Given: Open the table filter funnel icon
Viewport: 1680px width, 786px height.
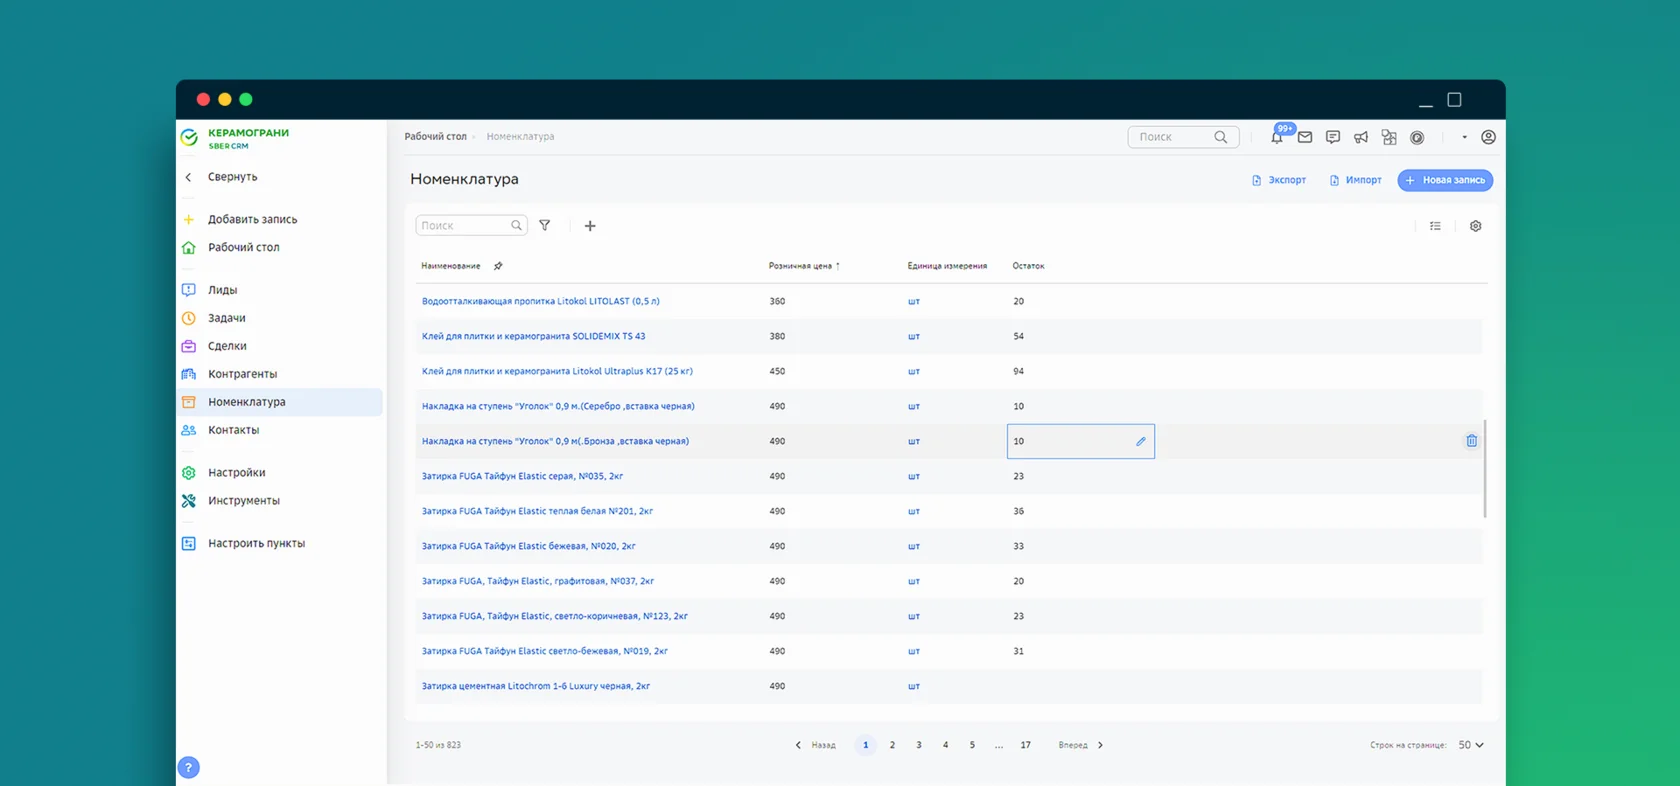Looking at the screenshot, I should (x=545, y=226).
